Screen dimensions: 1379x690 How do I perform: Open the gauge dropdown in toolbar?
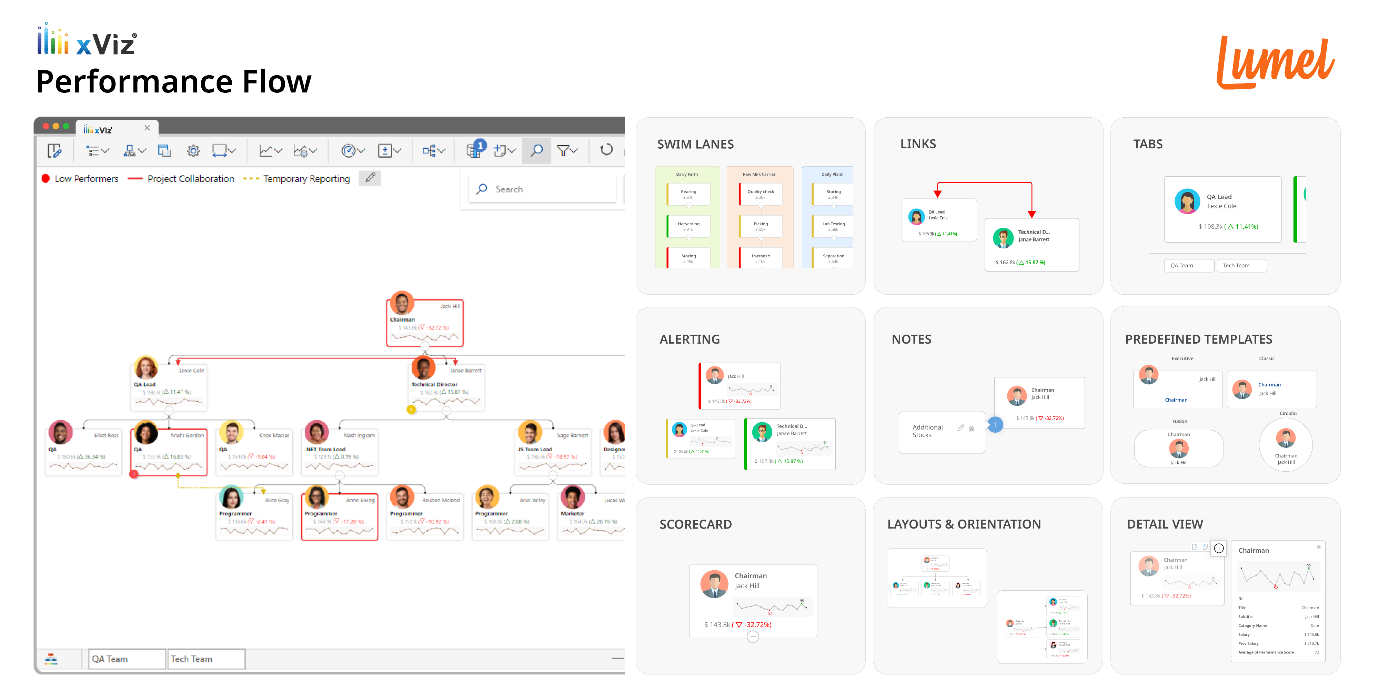tap(353, 150)
